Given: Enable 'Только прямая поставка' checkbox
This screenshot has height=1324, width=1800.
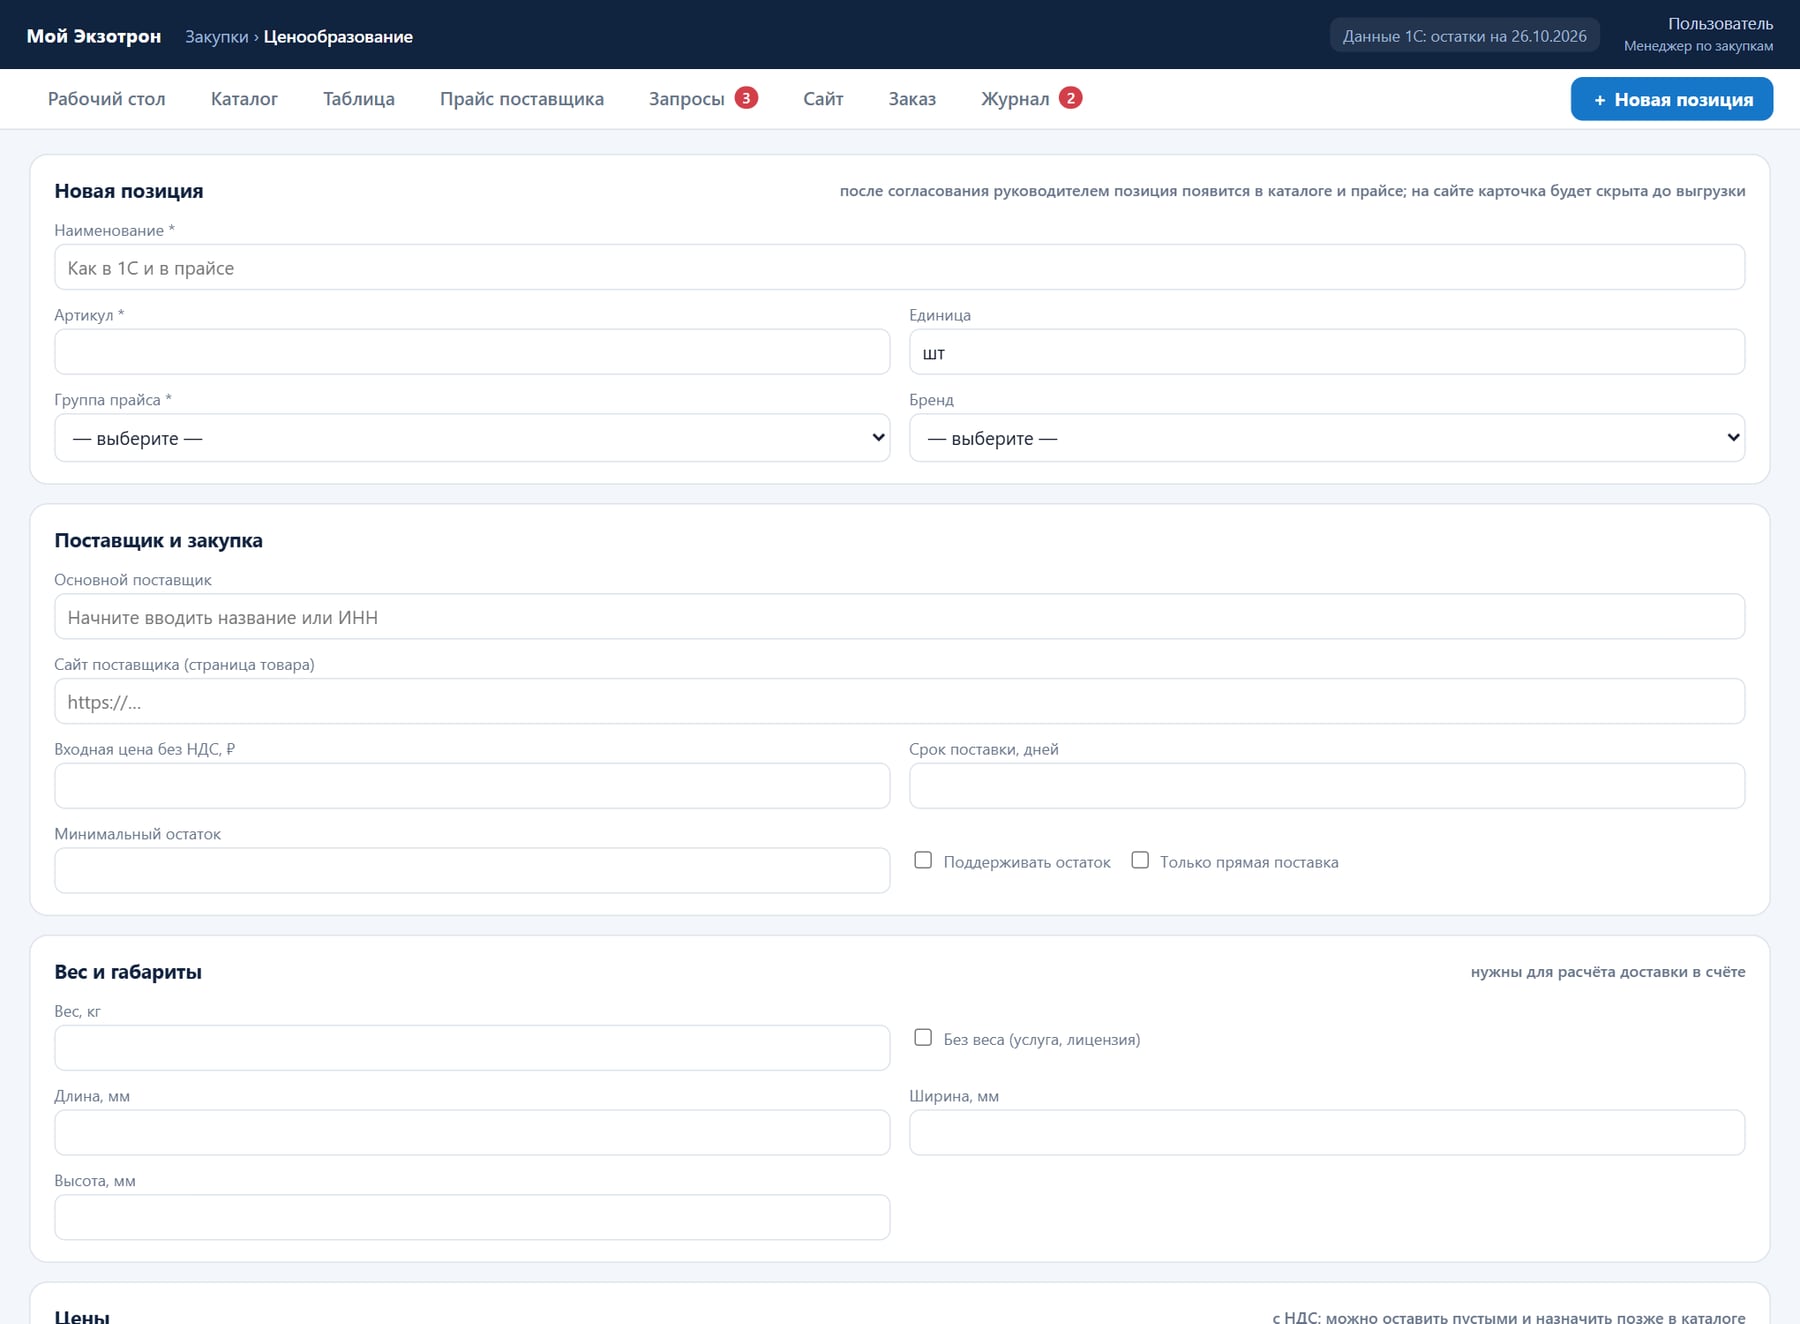Looking at the screenshot, I should point(1140,860).
